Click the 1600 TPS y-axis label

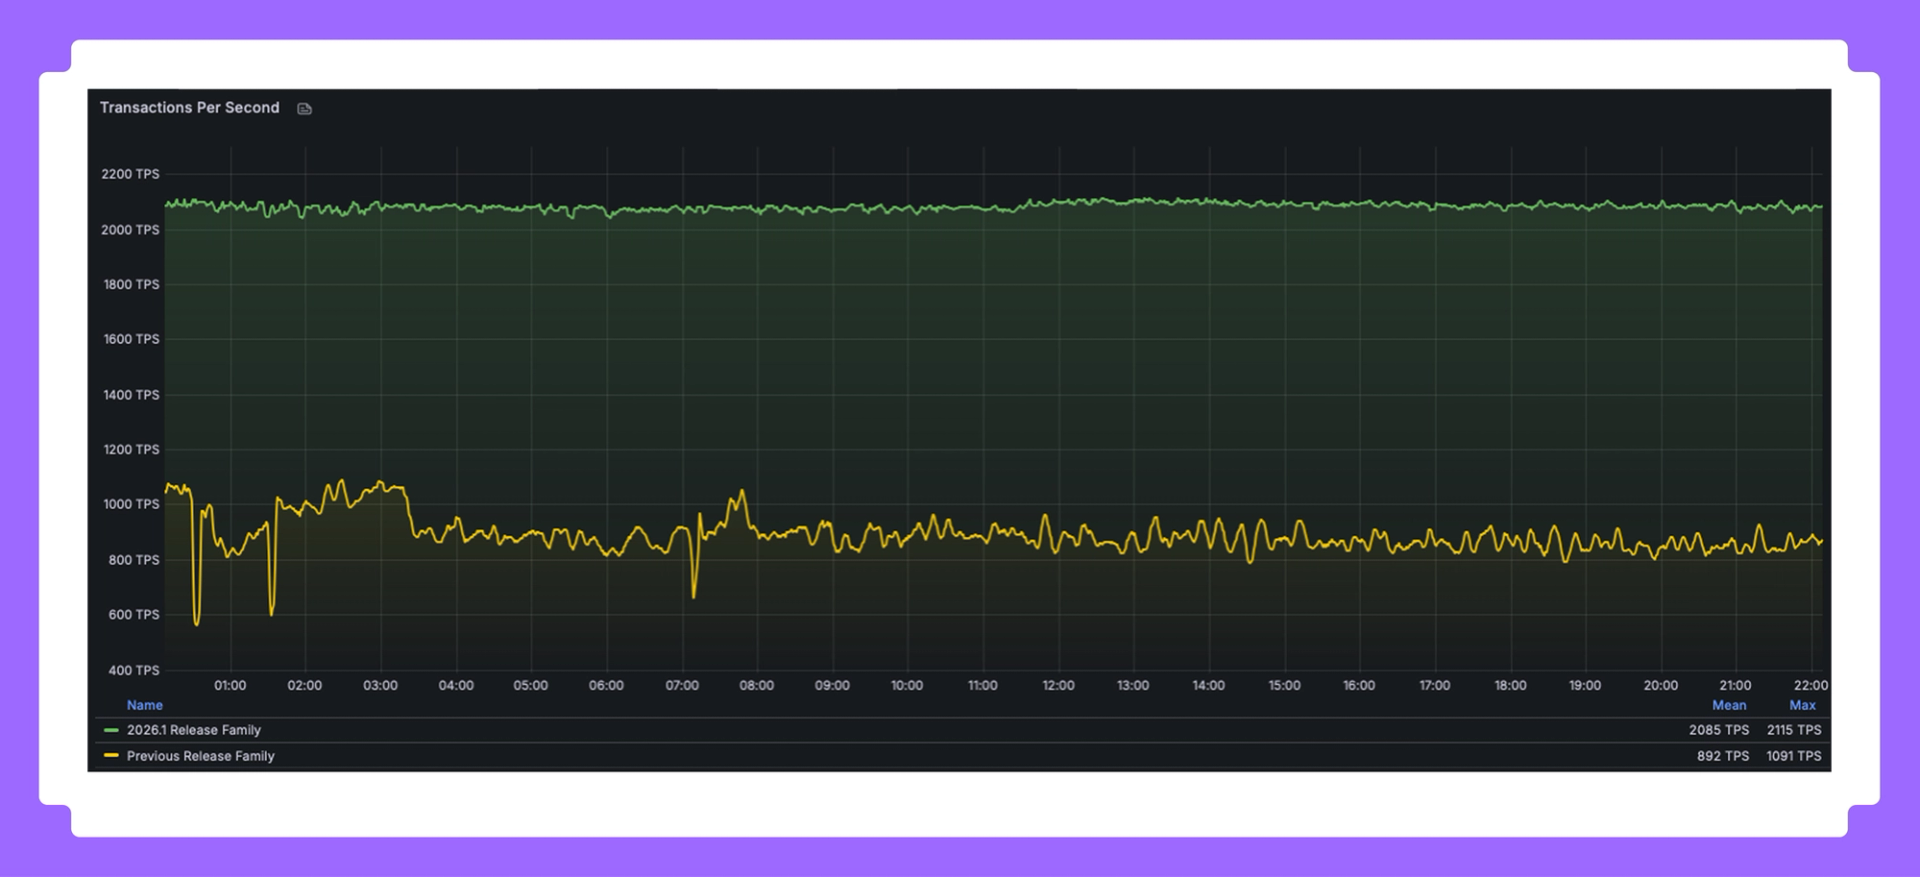(x=131, y=339)
